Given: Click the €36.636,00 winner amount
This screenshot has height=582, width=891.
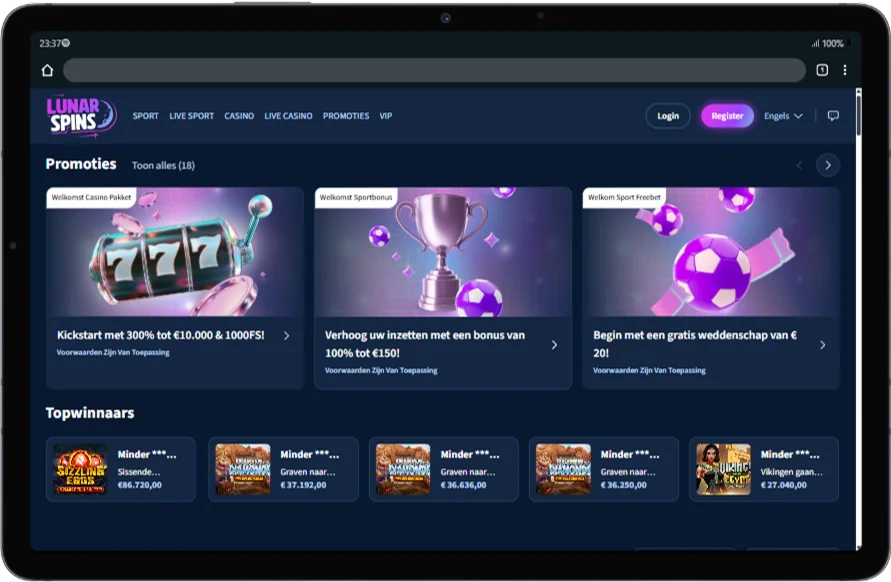Looking at the screenshot, I should [464, 485].
